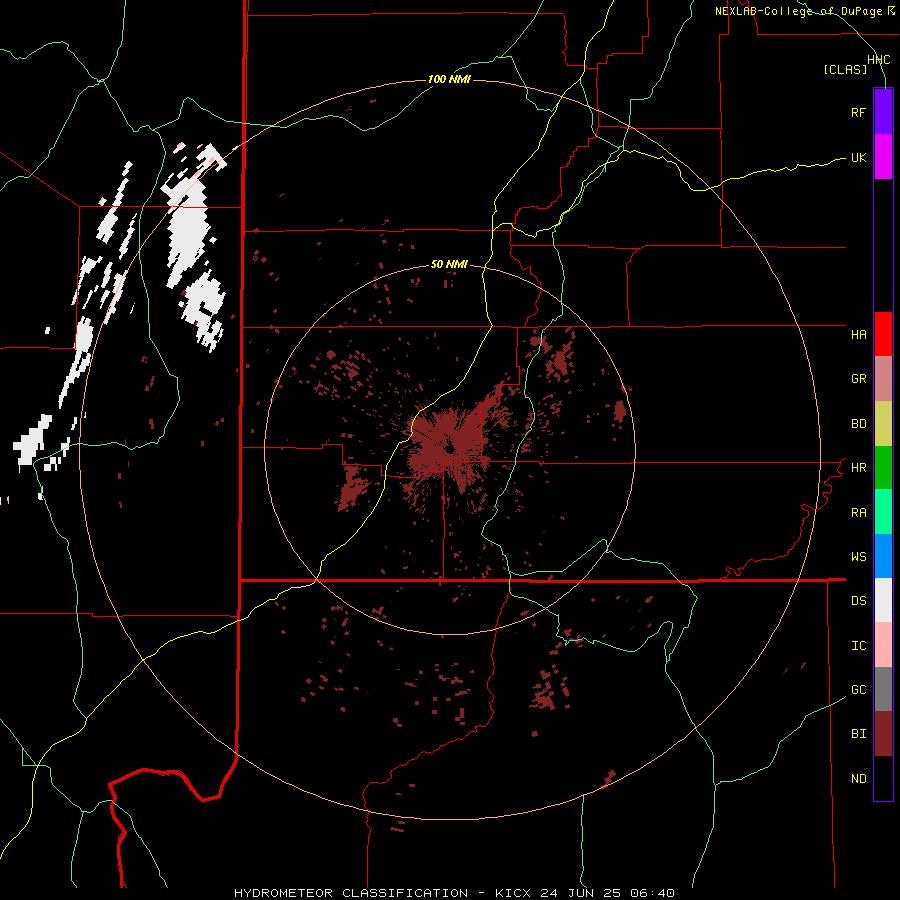Click the RA legend label
This screenshot has width=900, height=900.
(858, 513)
